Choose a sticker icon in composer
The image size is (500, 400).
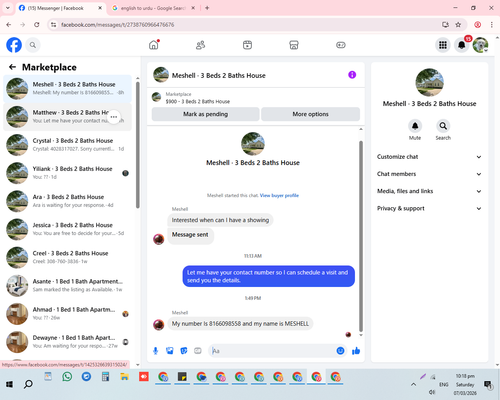click(x=184, y=351)
